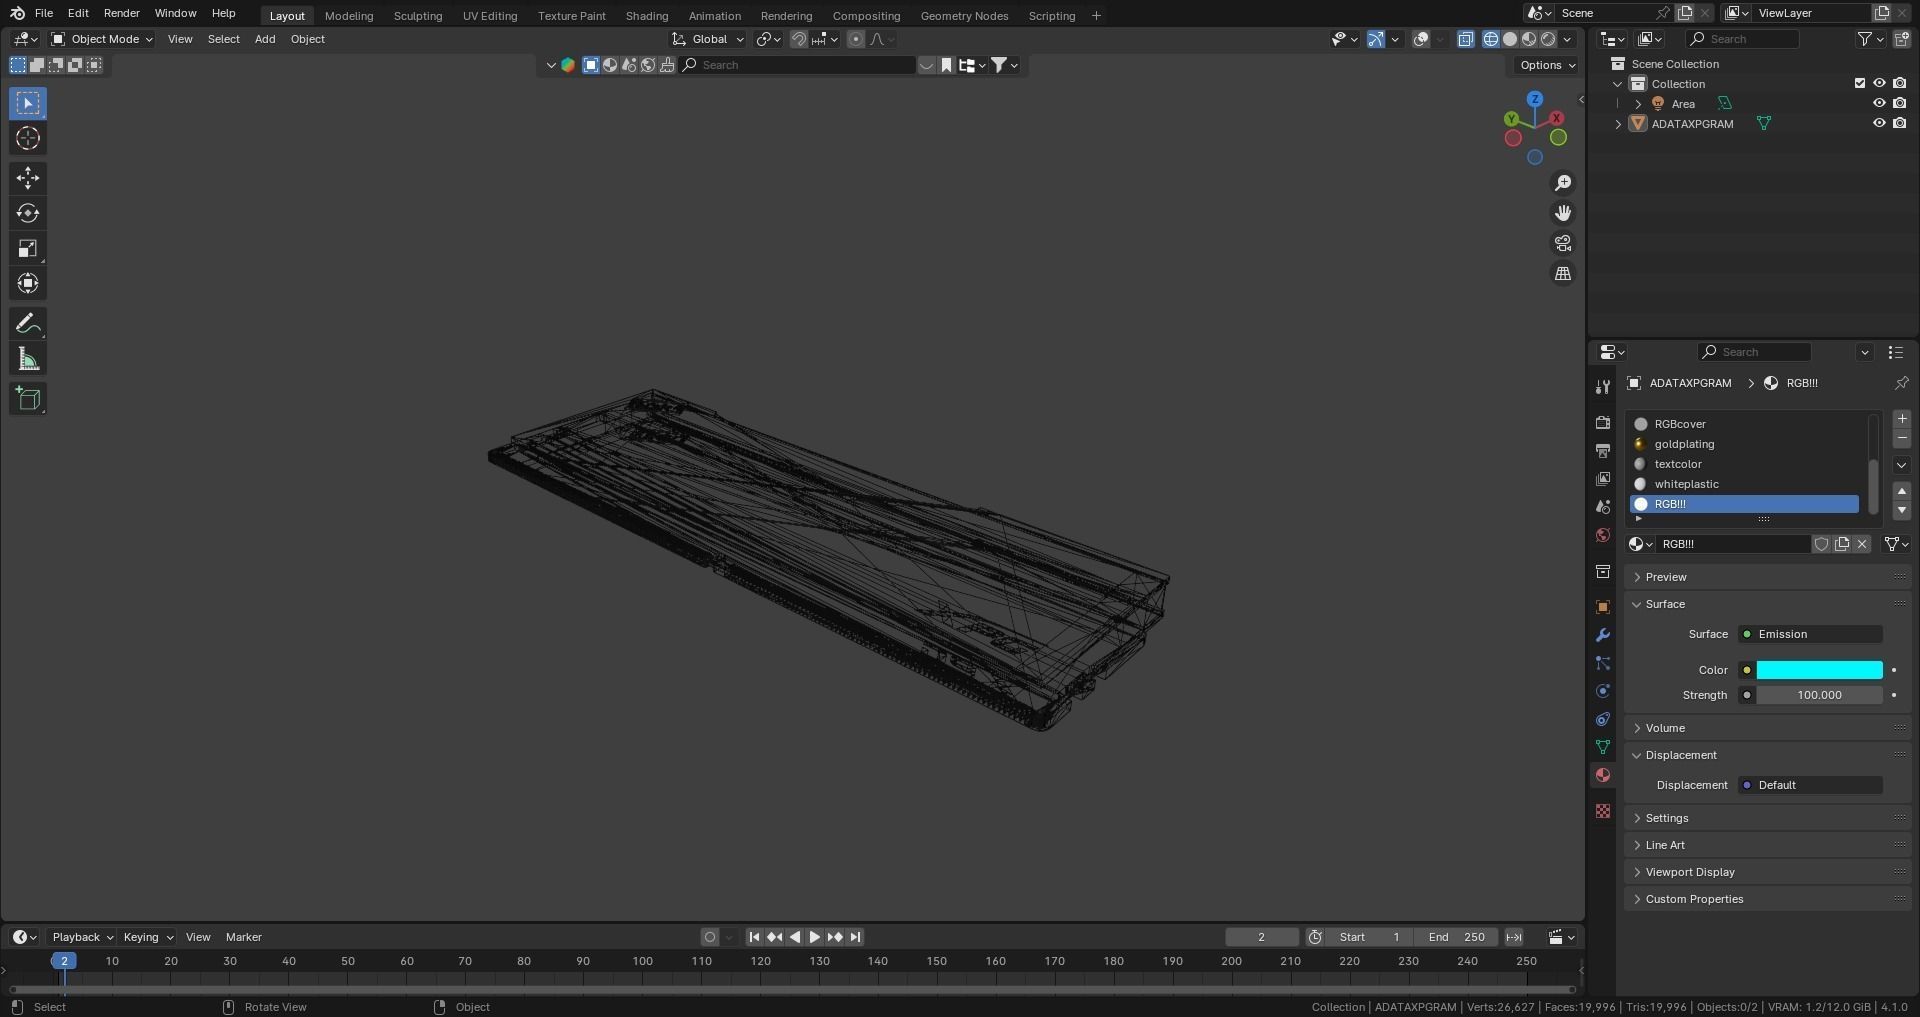This screenshot has height=1017, width=1920.
Task: Select the Annotate tool
Action: [x=28, y=324]
